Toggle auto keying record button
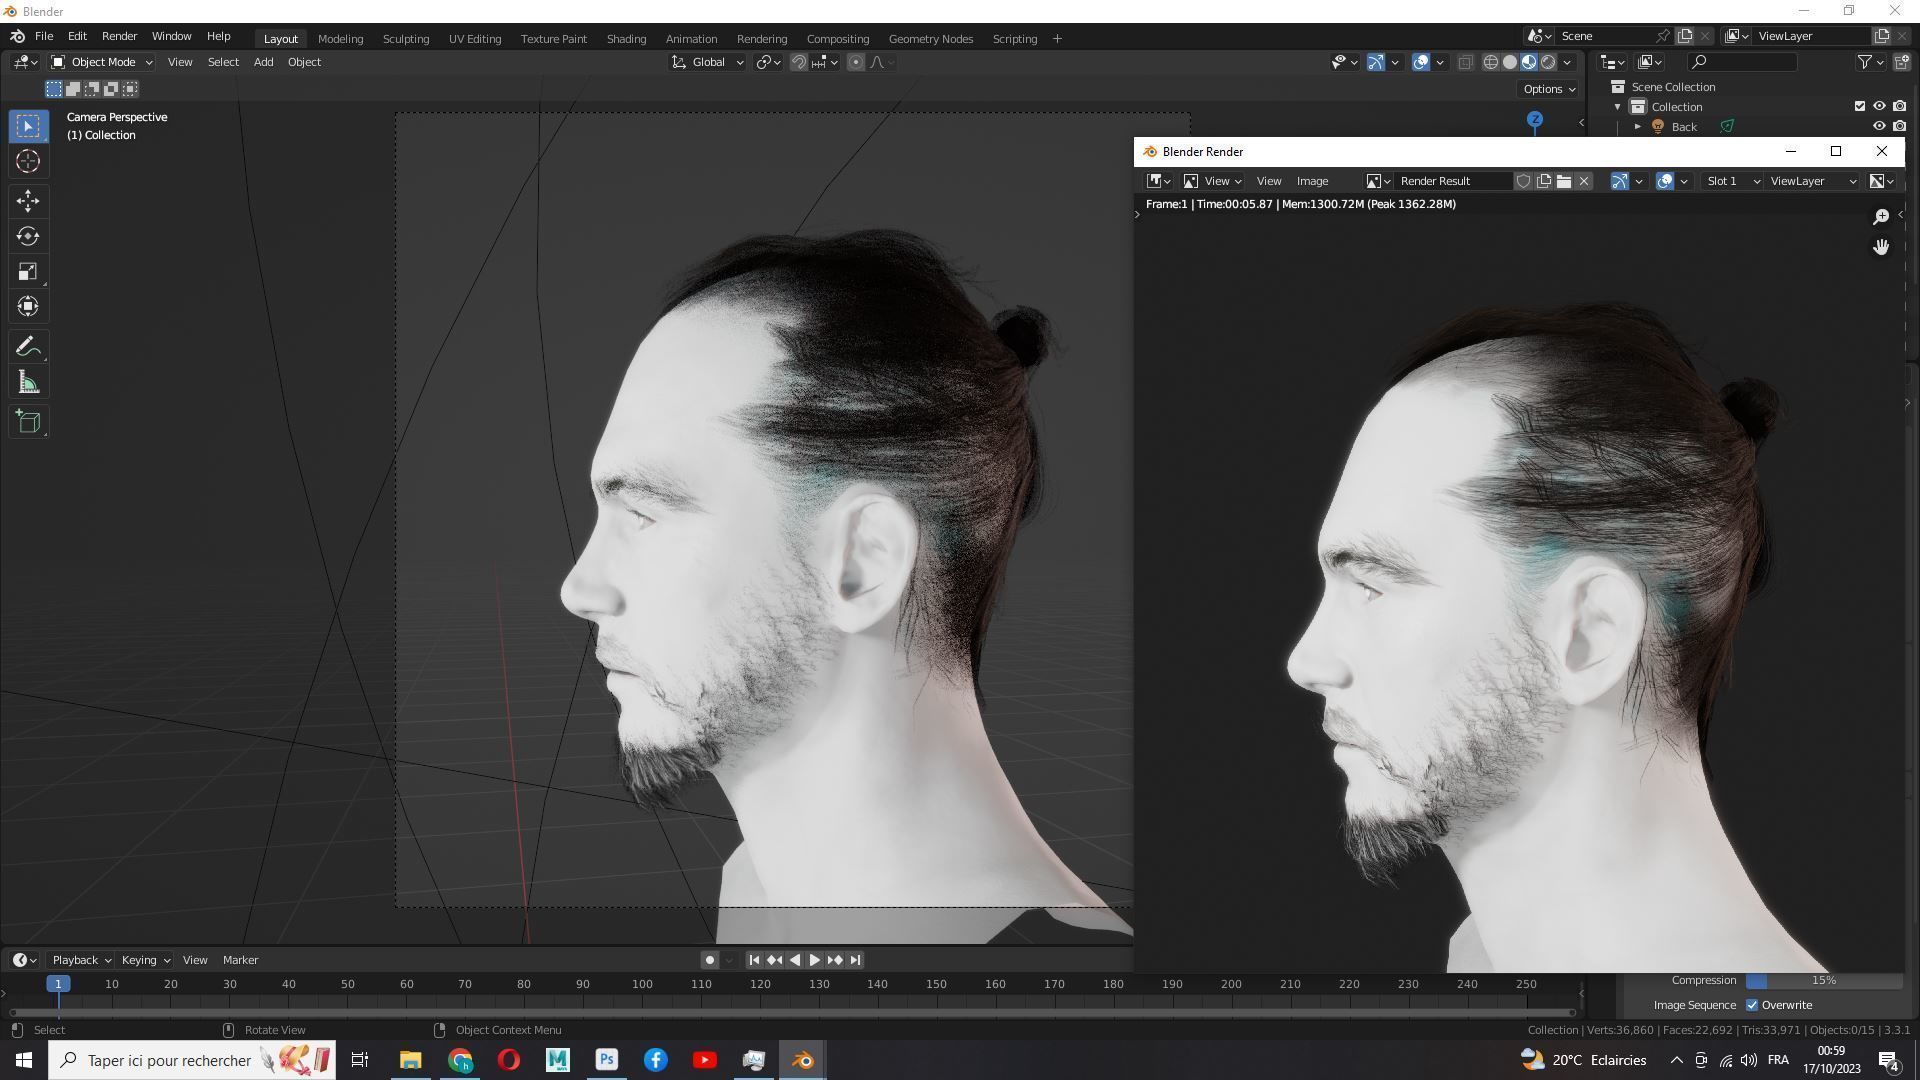This screenshot has width=1920, height=1080. tap(710, 960)
